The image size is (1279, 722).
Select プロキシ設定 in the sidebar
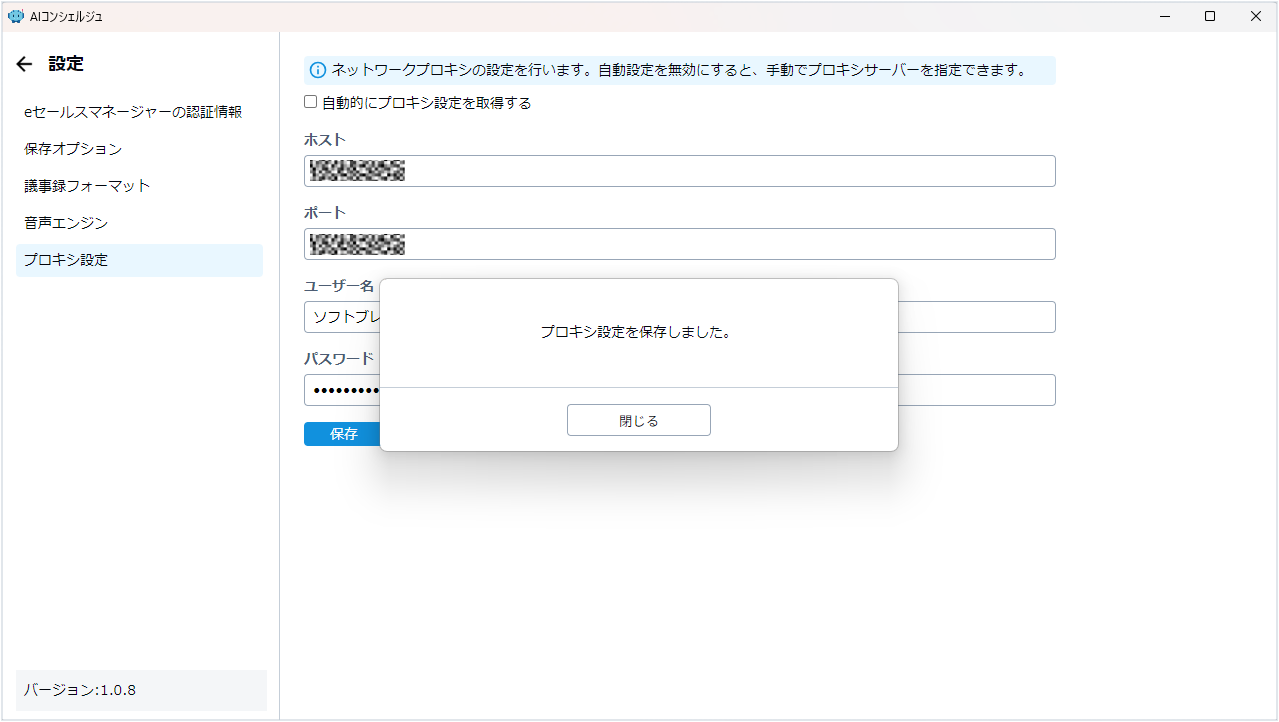pos(66,260)
